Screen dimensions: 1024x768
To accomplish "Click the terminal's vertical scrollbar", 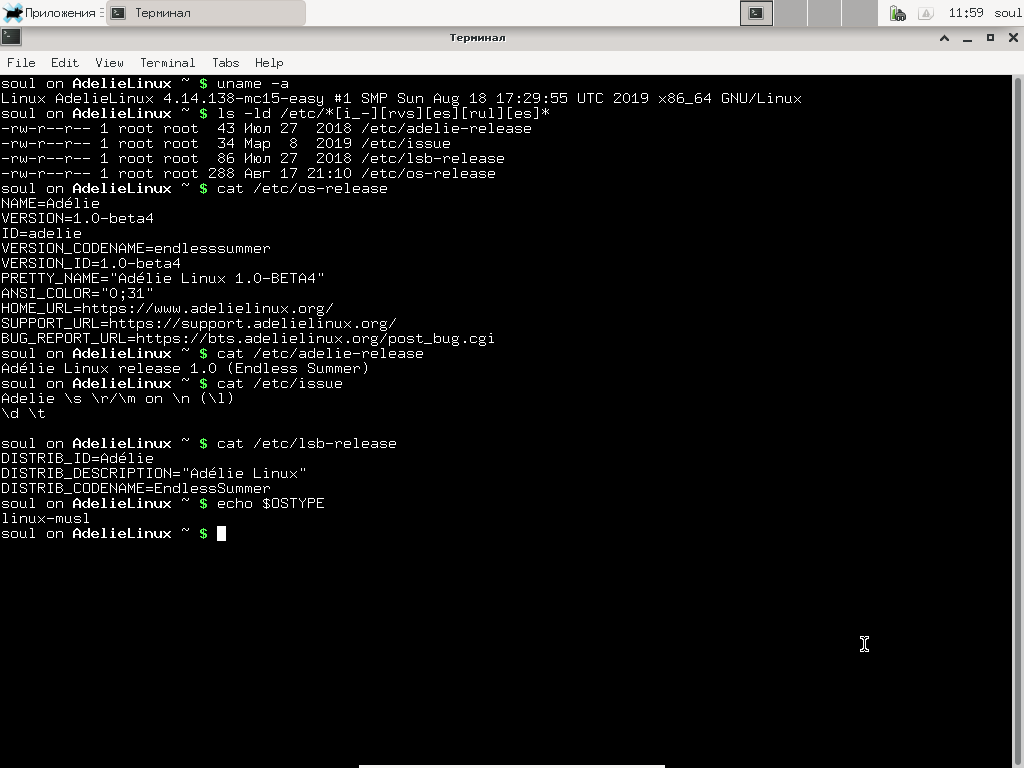I will tap(1017, 421).
